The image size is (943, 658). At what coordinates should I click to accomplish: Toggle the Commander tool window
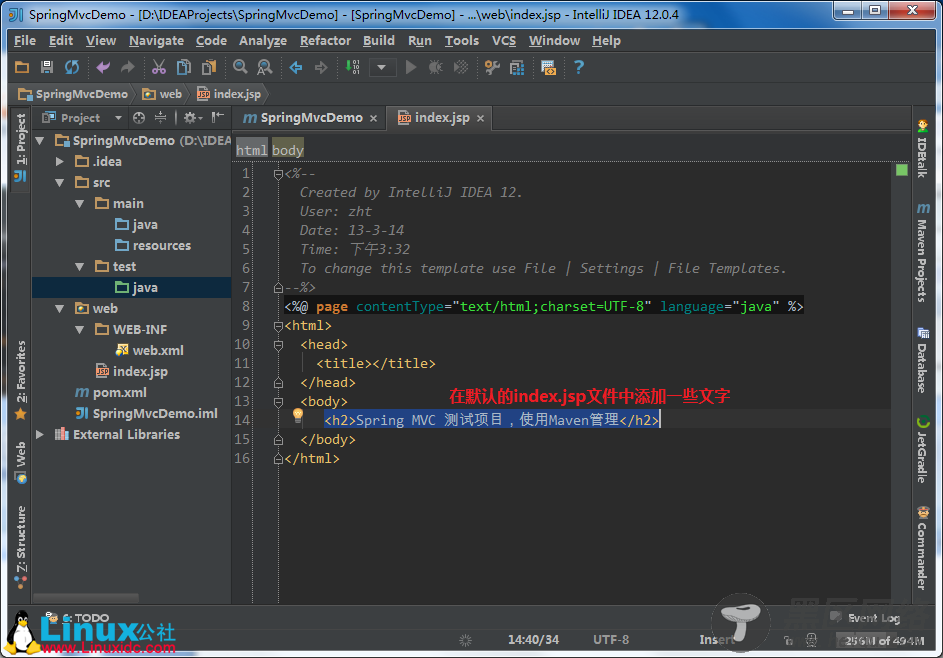click(x=923, y=548)
